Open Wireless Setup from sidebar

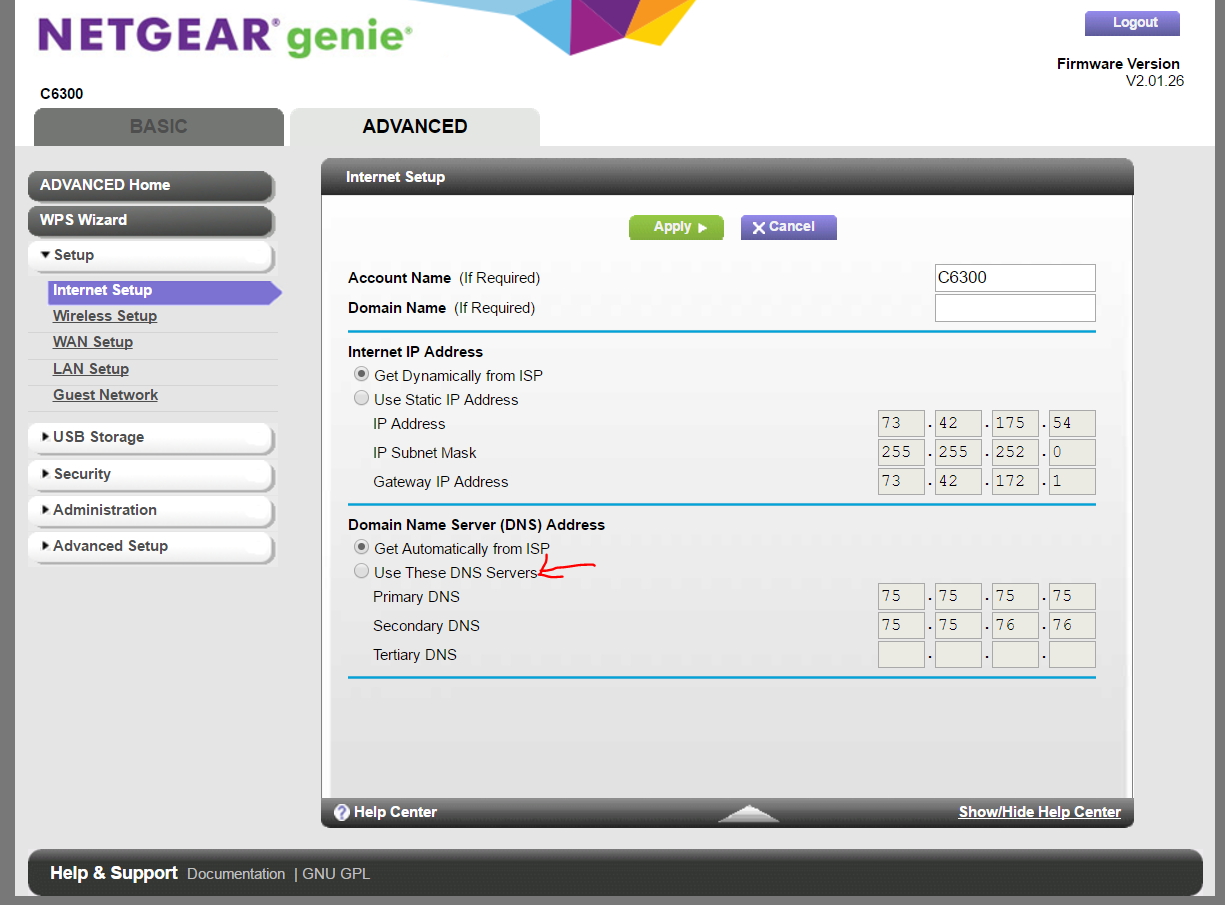105,316
